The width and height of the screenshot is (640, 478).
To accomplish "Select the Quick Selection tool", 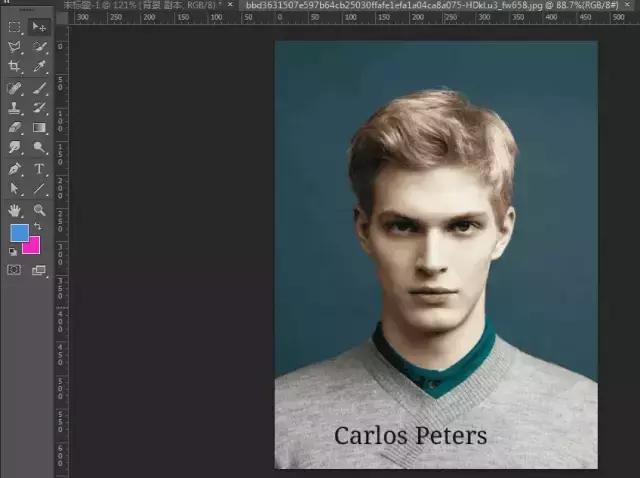I will [x=39, y=47].
